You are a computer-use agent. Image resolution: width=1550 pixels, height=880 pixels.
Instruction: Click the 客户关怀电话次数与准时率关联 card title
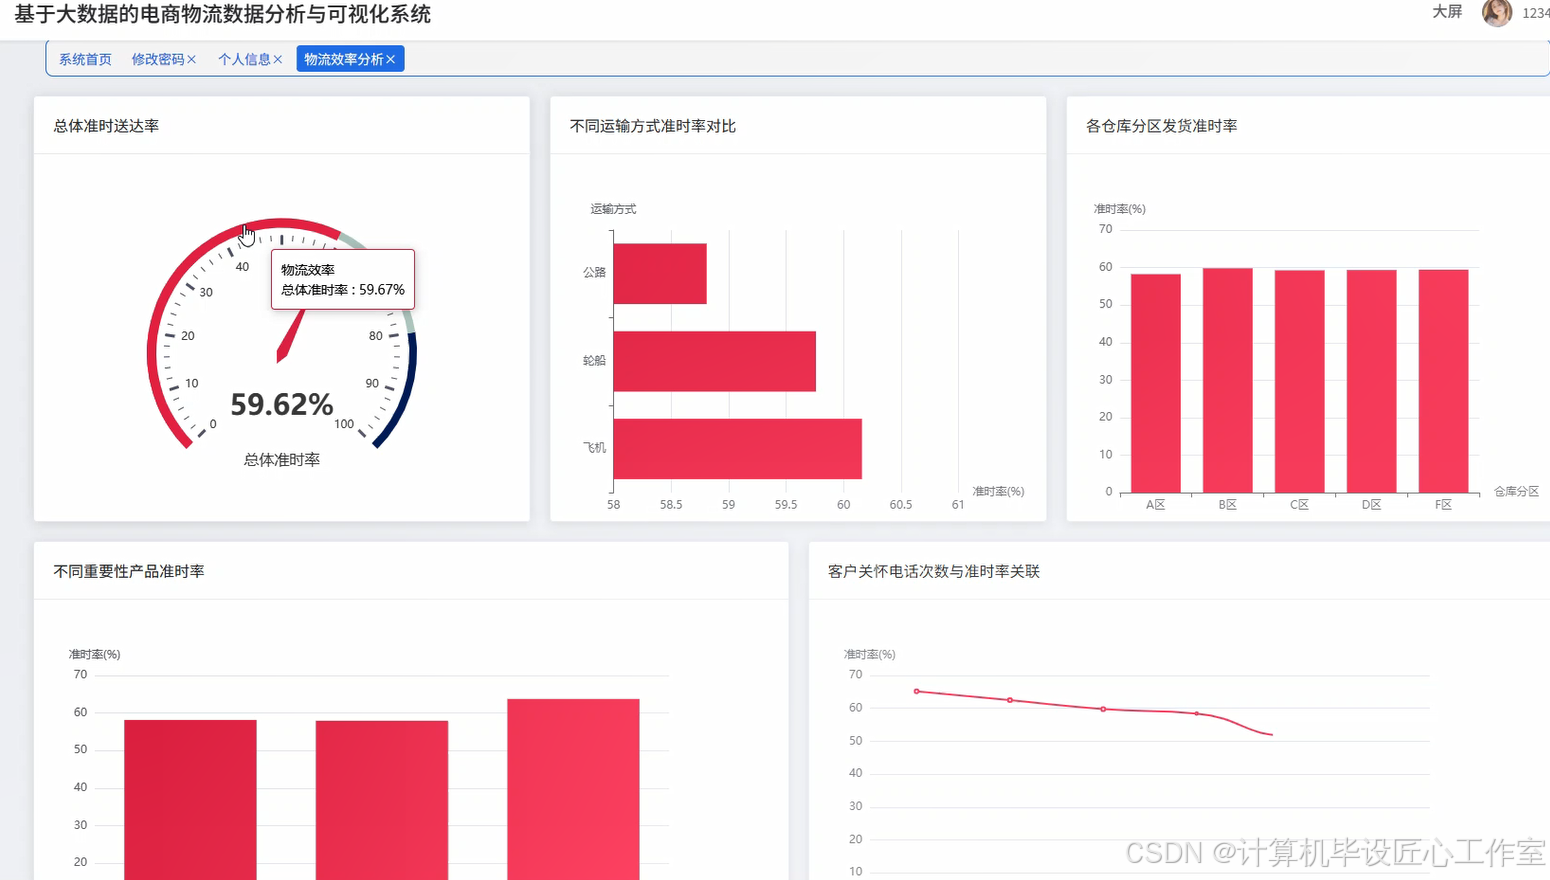tap(934, 571)
